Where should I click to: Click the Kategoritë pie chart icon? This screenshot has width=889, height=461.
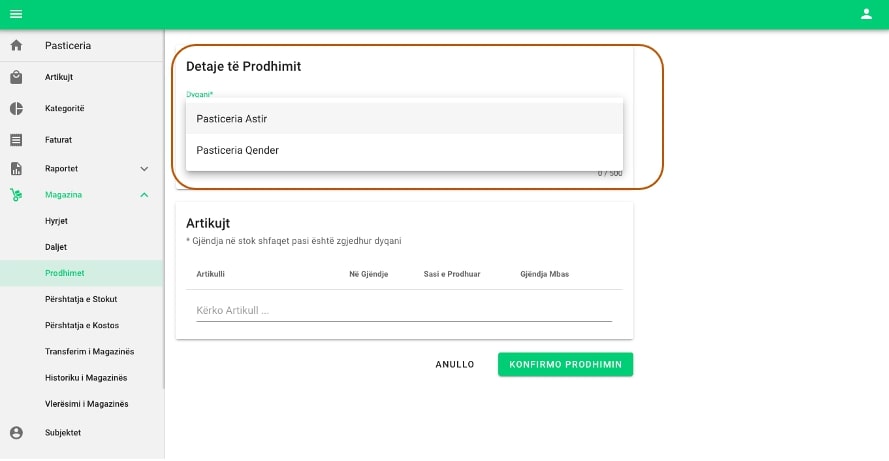(x=16, y=108)
